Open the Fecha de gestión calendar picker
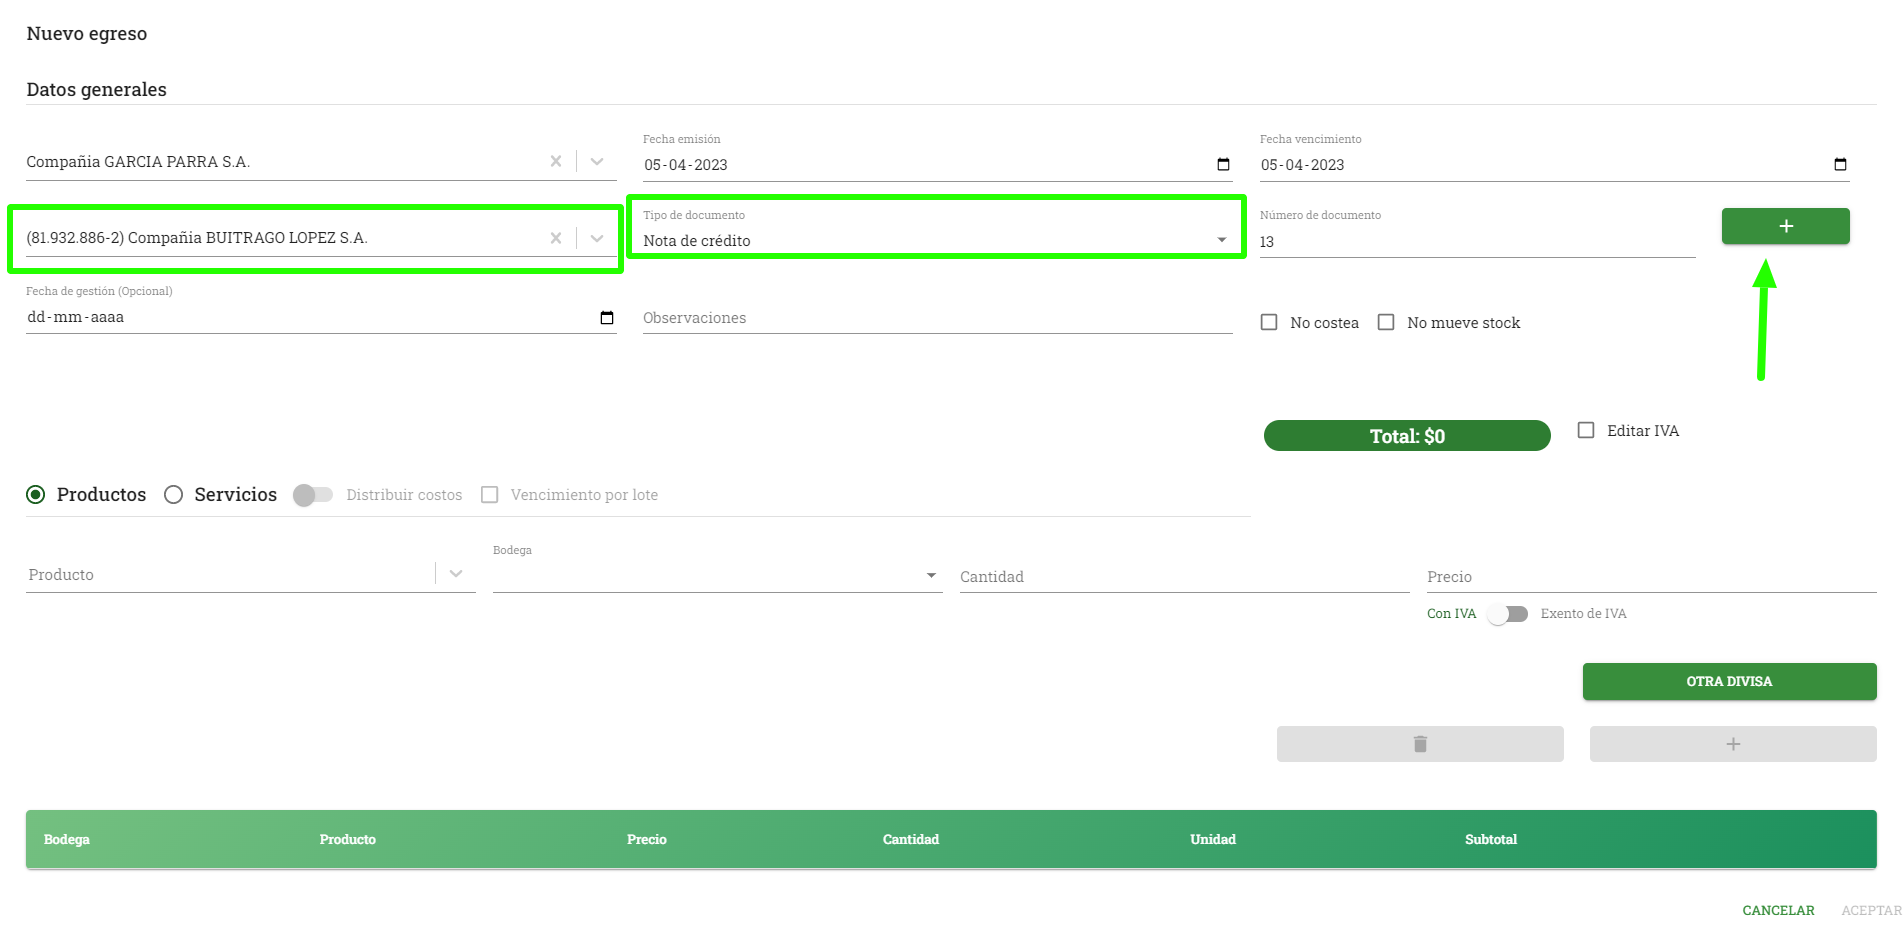The width and height of the screenshot is (1903, 937). 606,317
